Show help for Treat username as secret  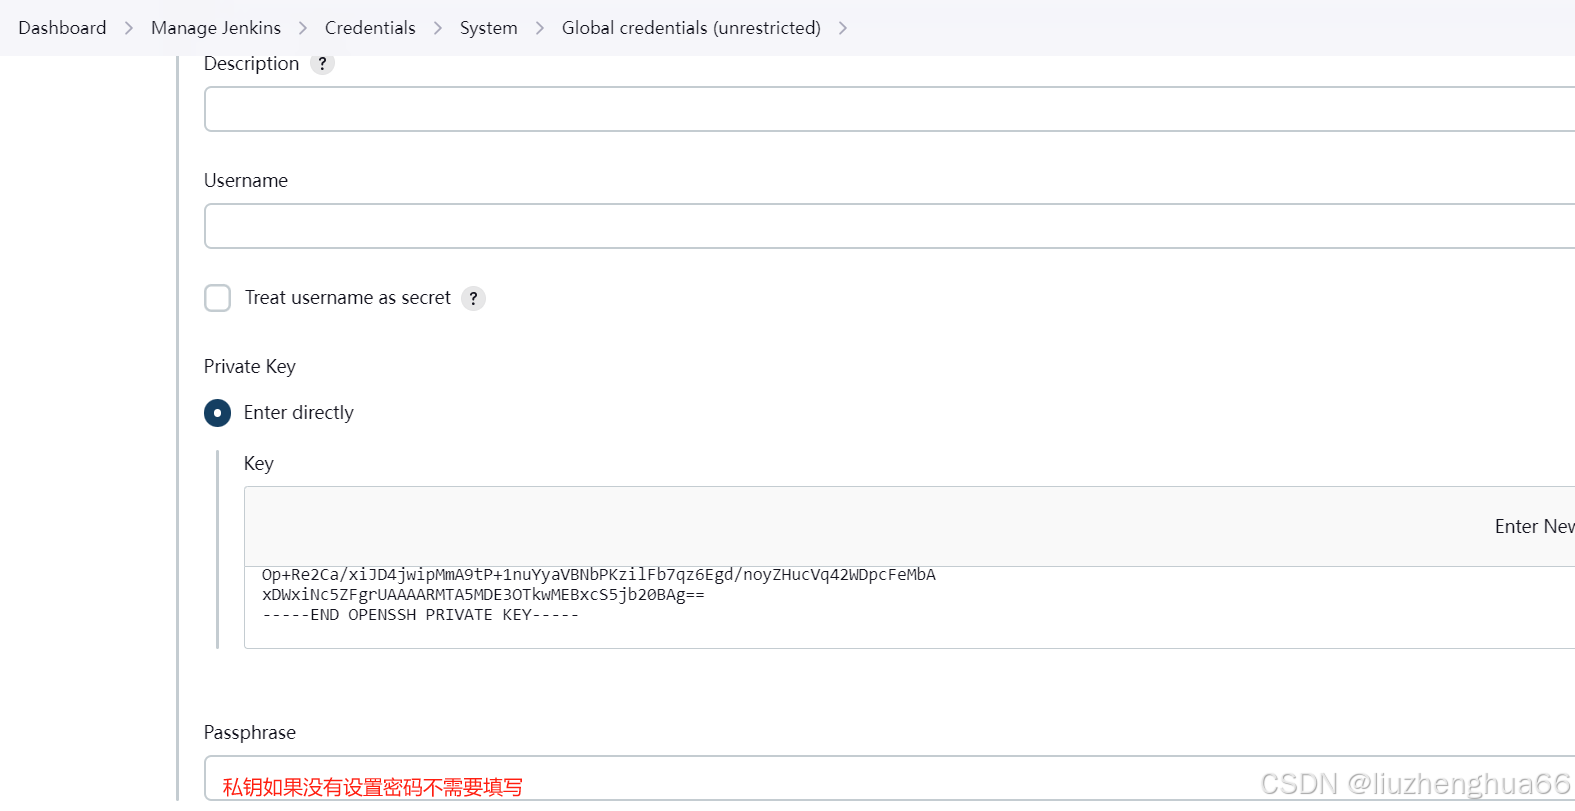point(473,298)
